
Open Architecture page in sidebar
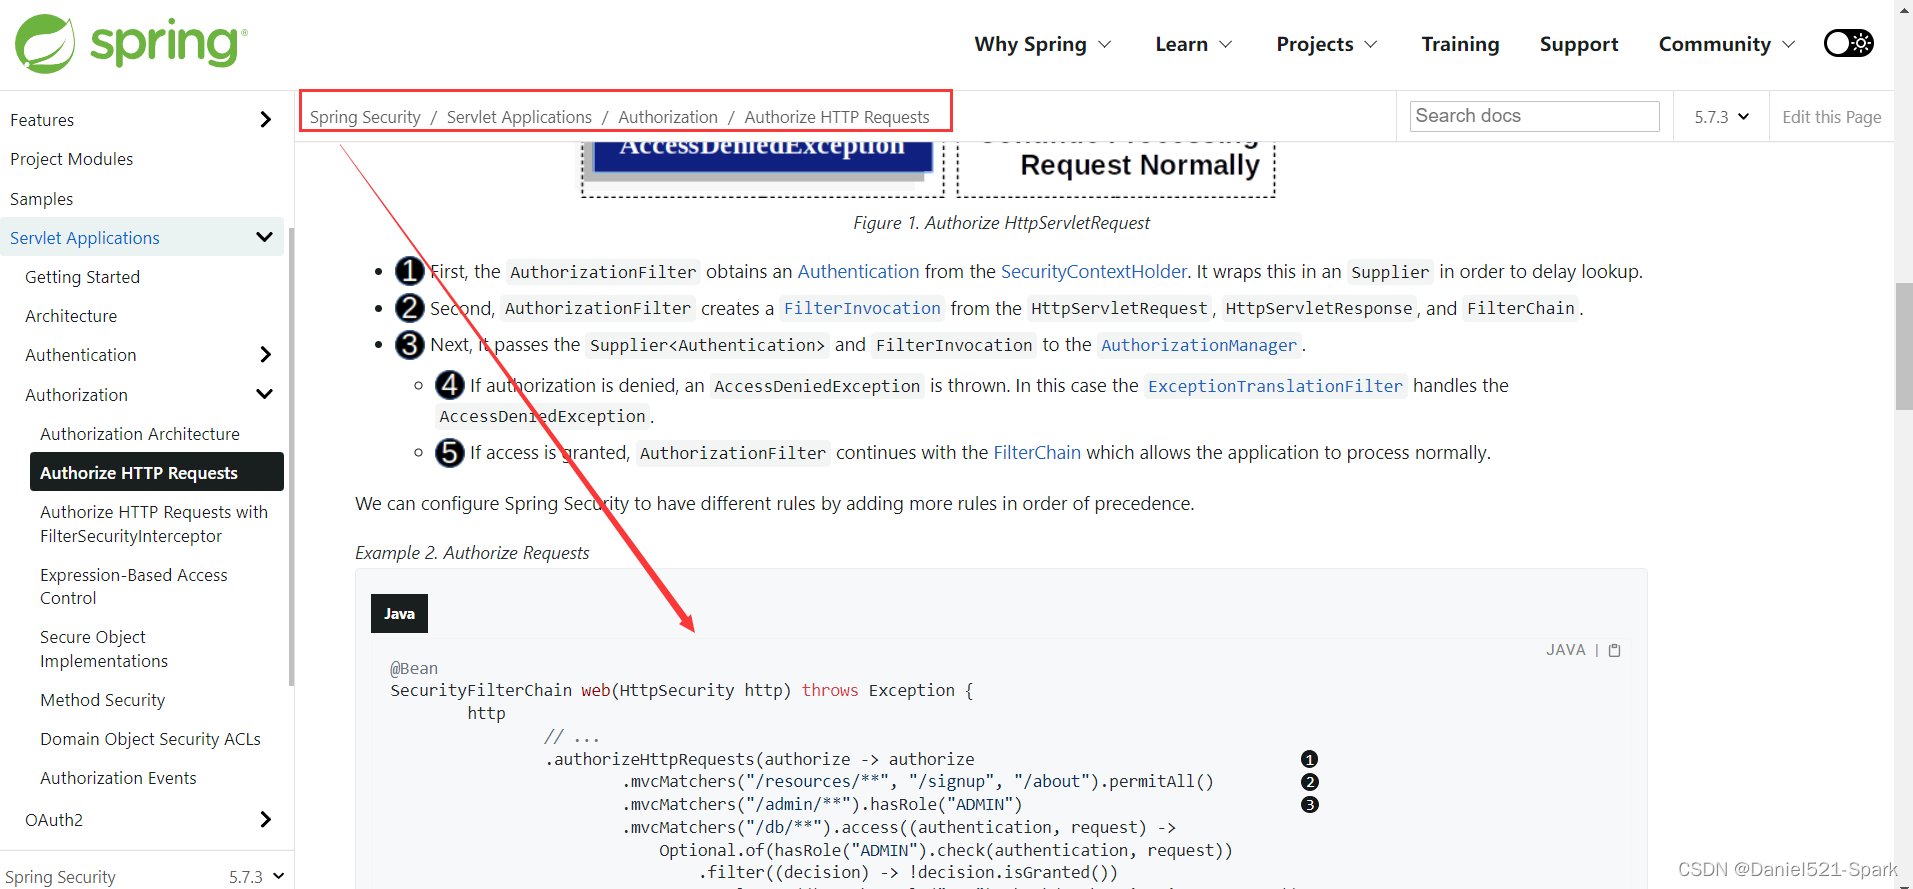[x=71, y=316]
